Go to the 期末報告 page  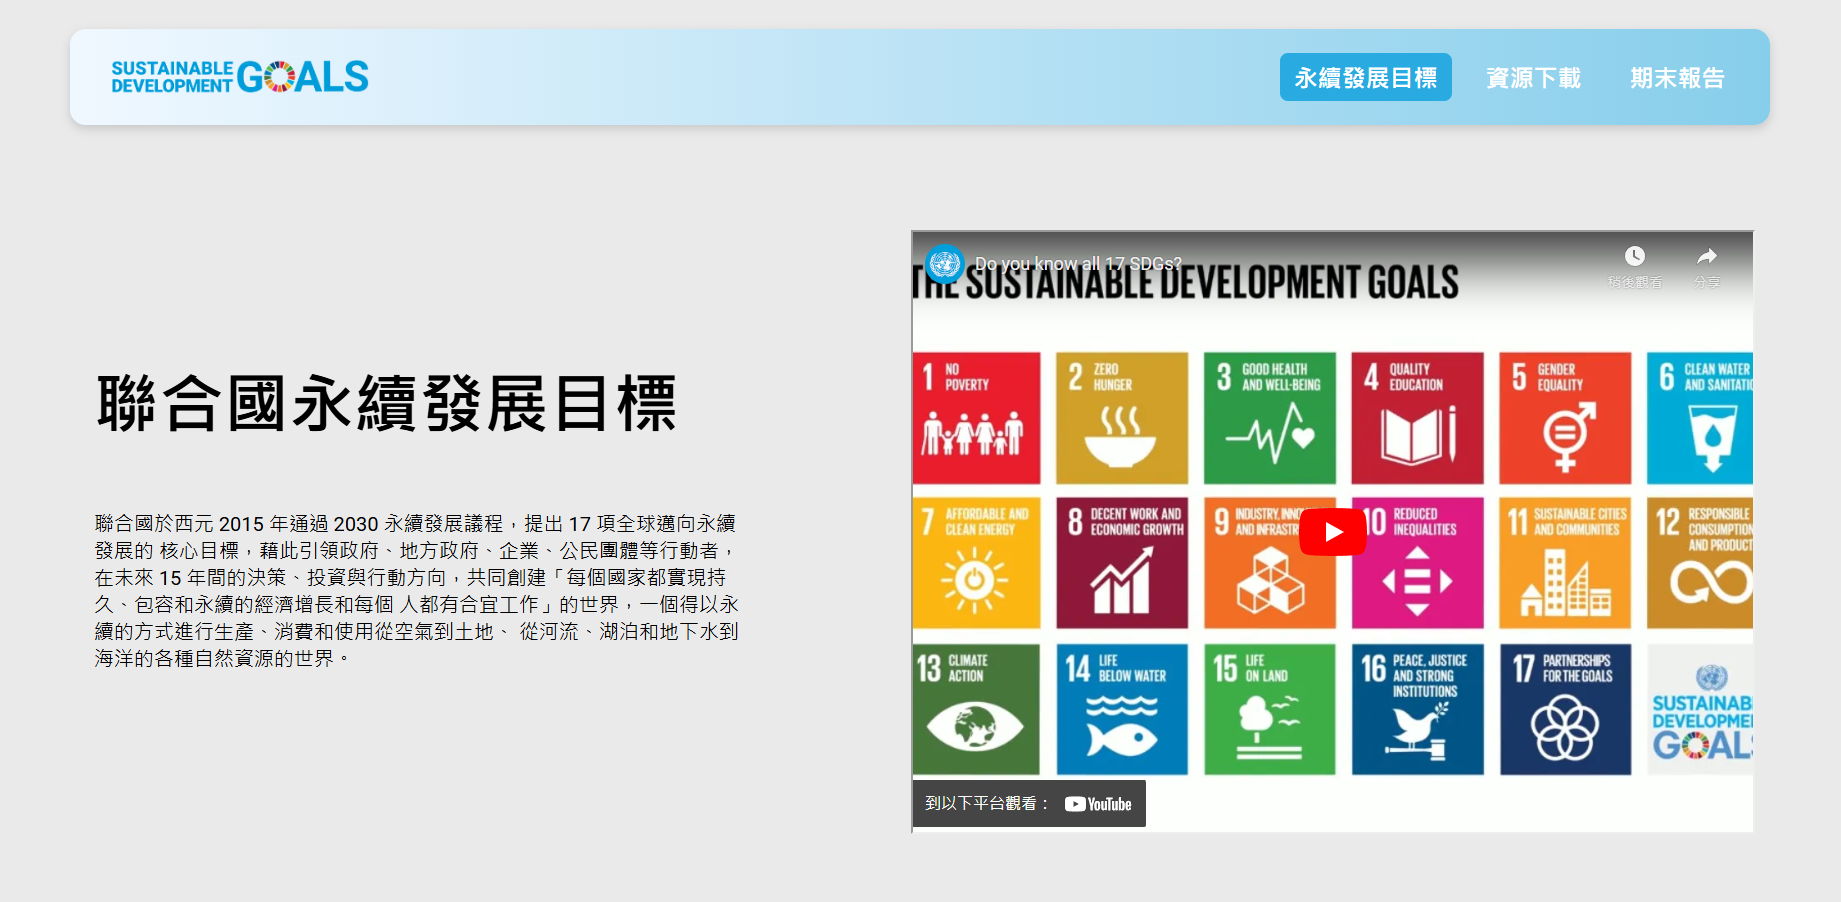click(x=1677, y=77)
